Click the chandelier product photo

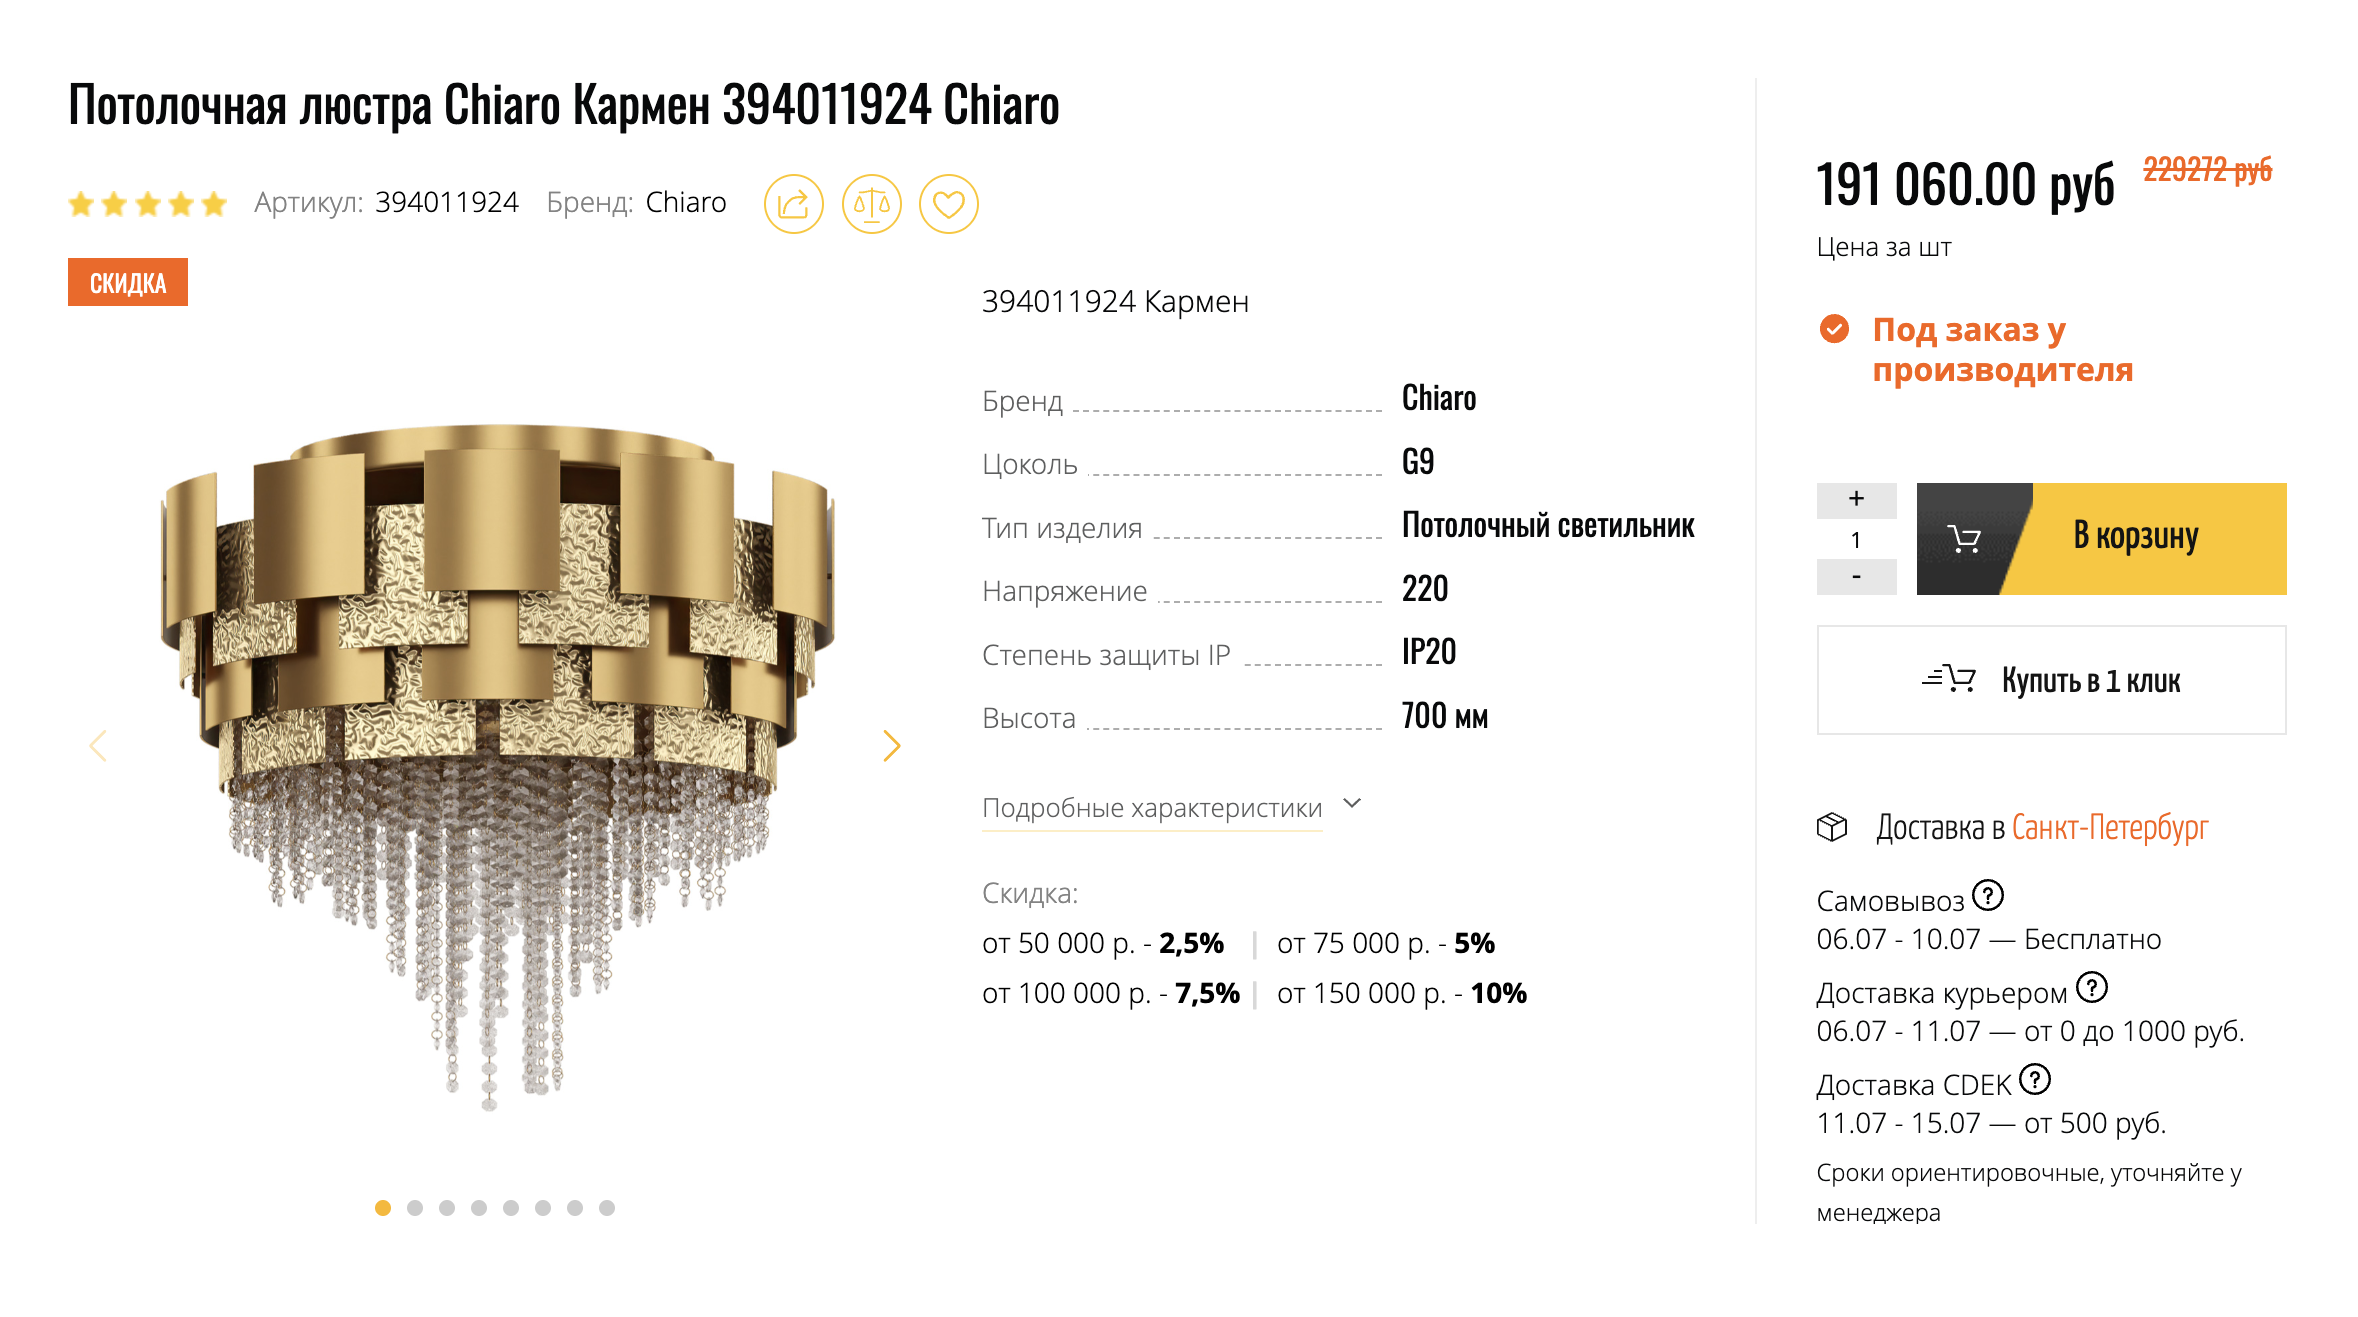point(497,765)
